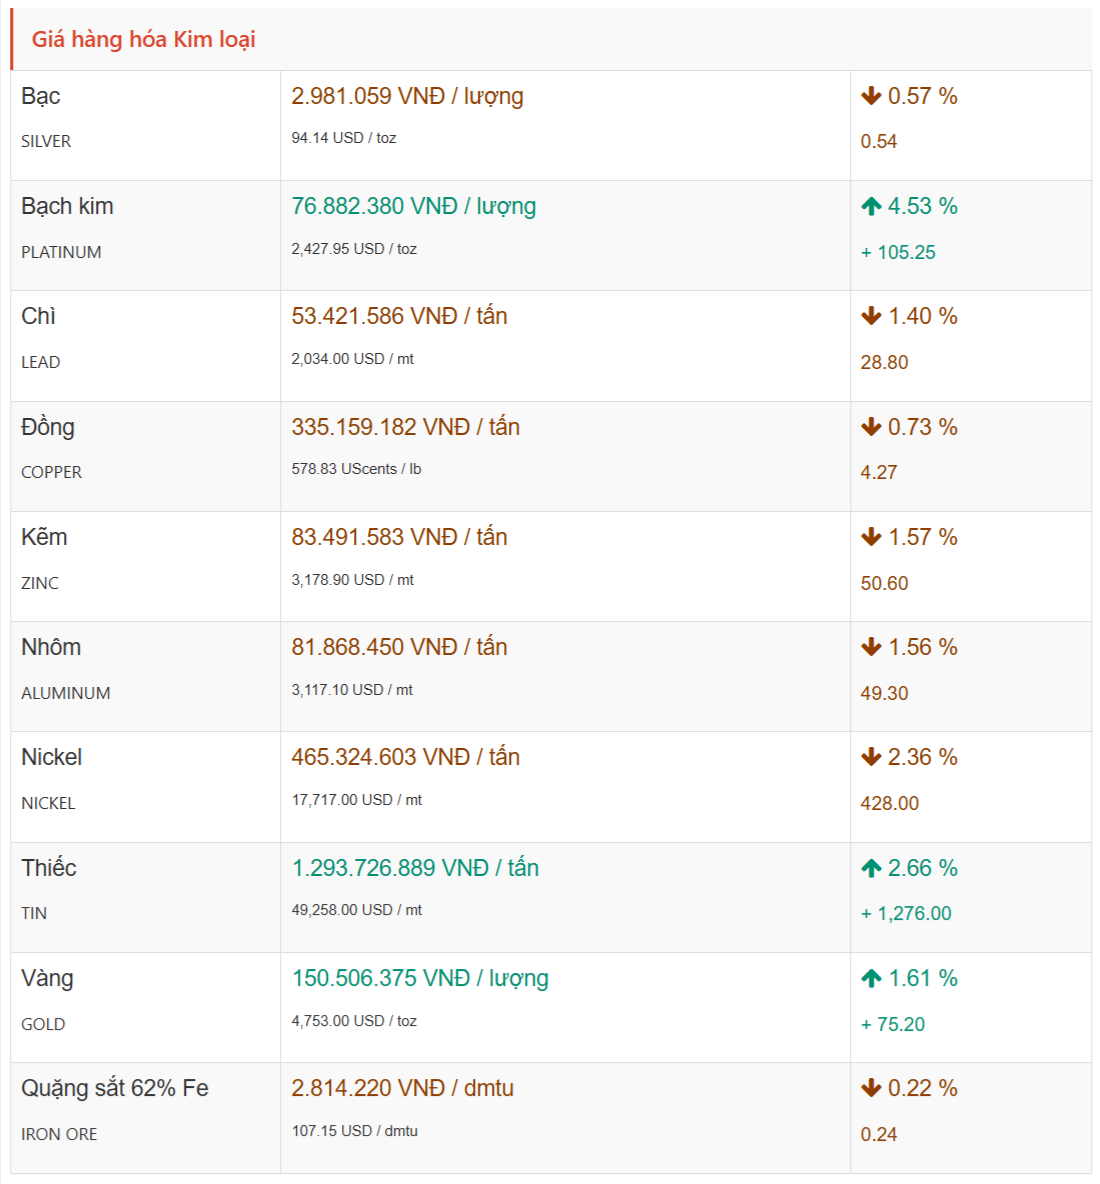The width and height of the screenshot is (1100, 1184).
Task: Click the Quặng sắt 62% Fe name
Action: pos(115,1088)
